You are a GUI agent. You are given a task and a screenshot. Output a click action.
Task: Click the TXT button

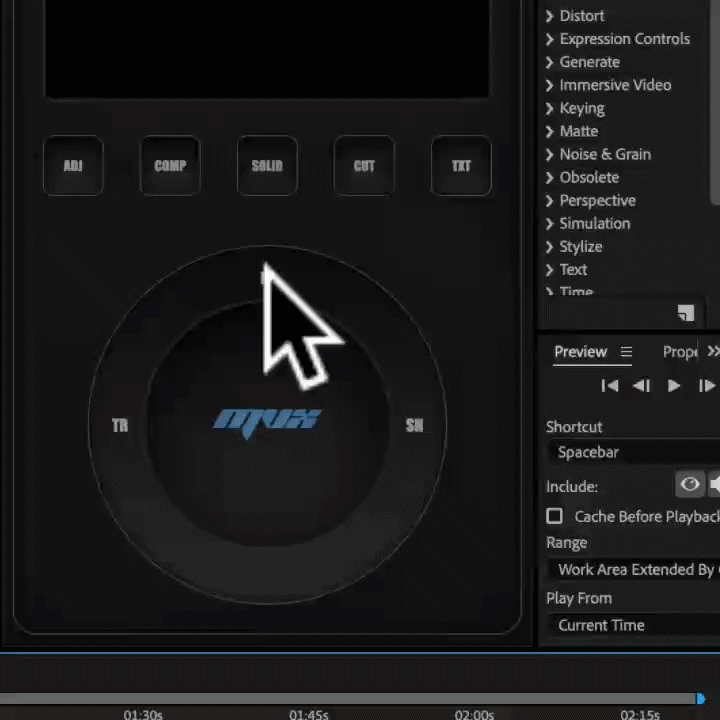pyautogui.click(x=461, y=166)
